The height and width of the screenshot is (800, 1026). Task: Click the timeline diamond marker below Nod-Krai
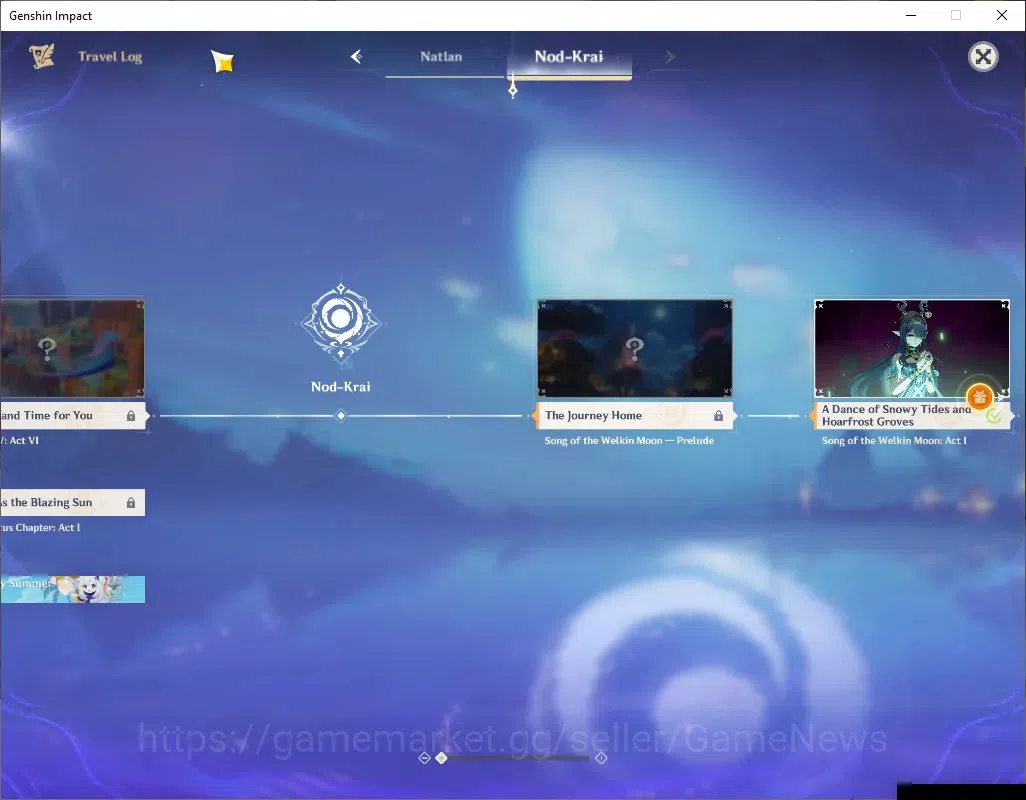click(341, 416)
